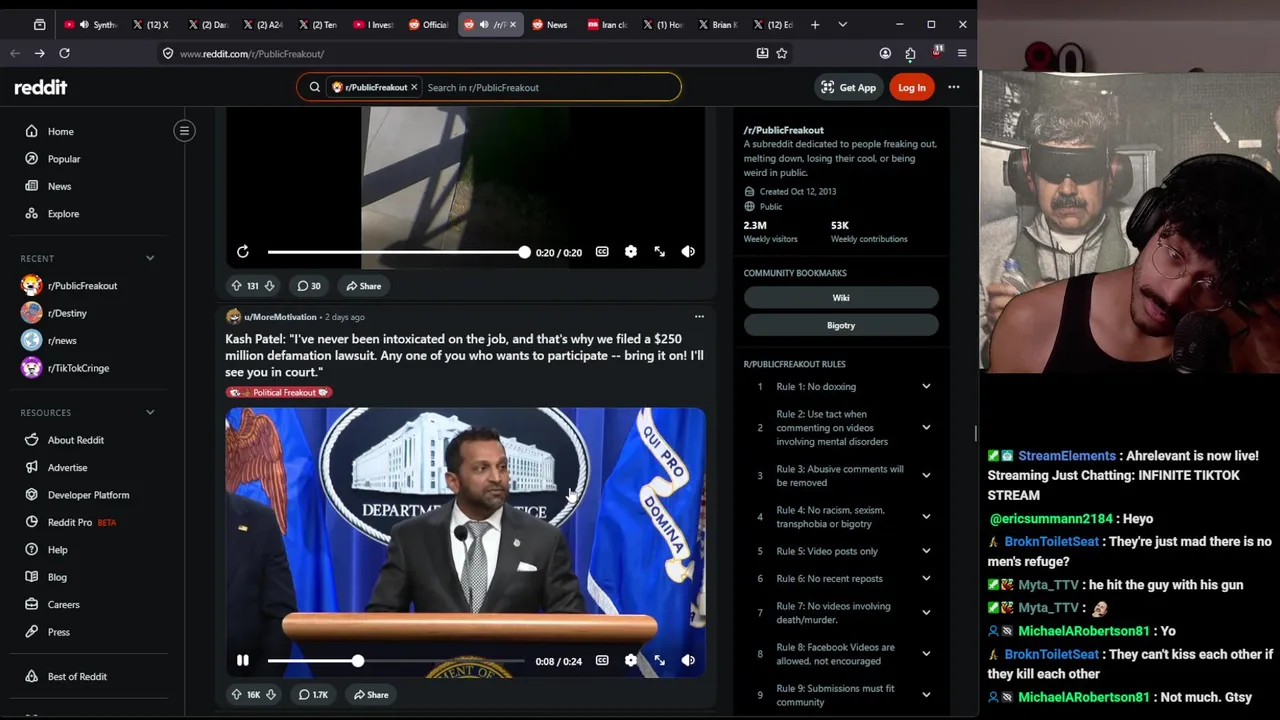Toggle captions on the top video
1280x720 pixels.
tap(602, 252)
